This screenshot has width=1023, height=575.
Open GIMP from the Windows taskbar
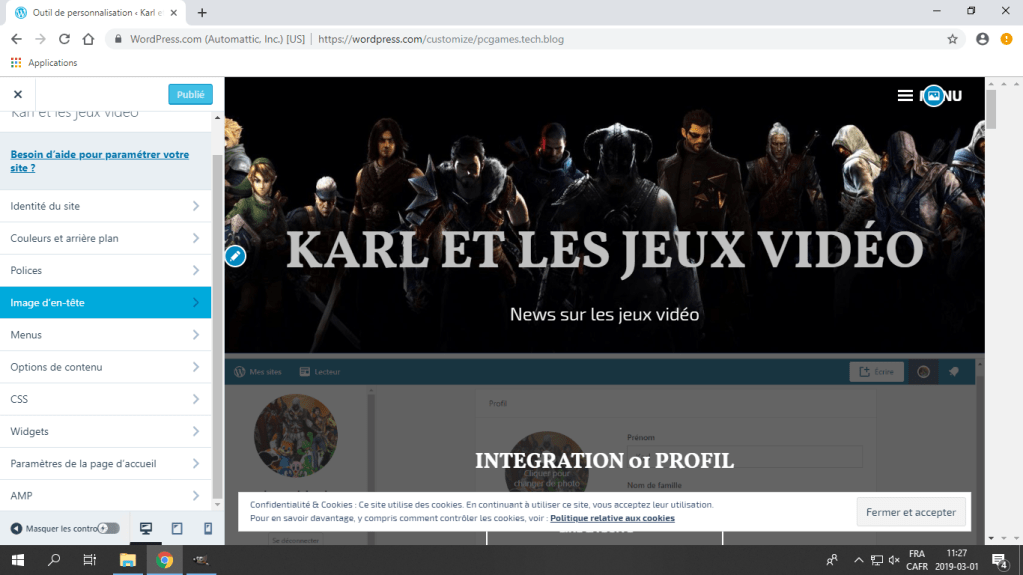tap(201, 560)
